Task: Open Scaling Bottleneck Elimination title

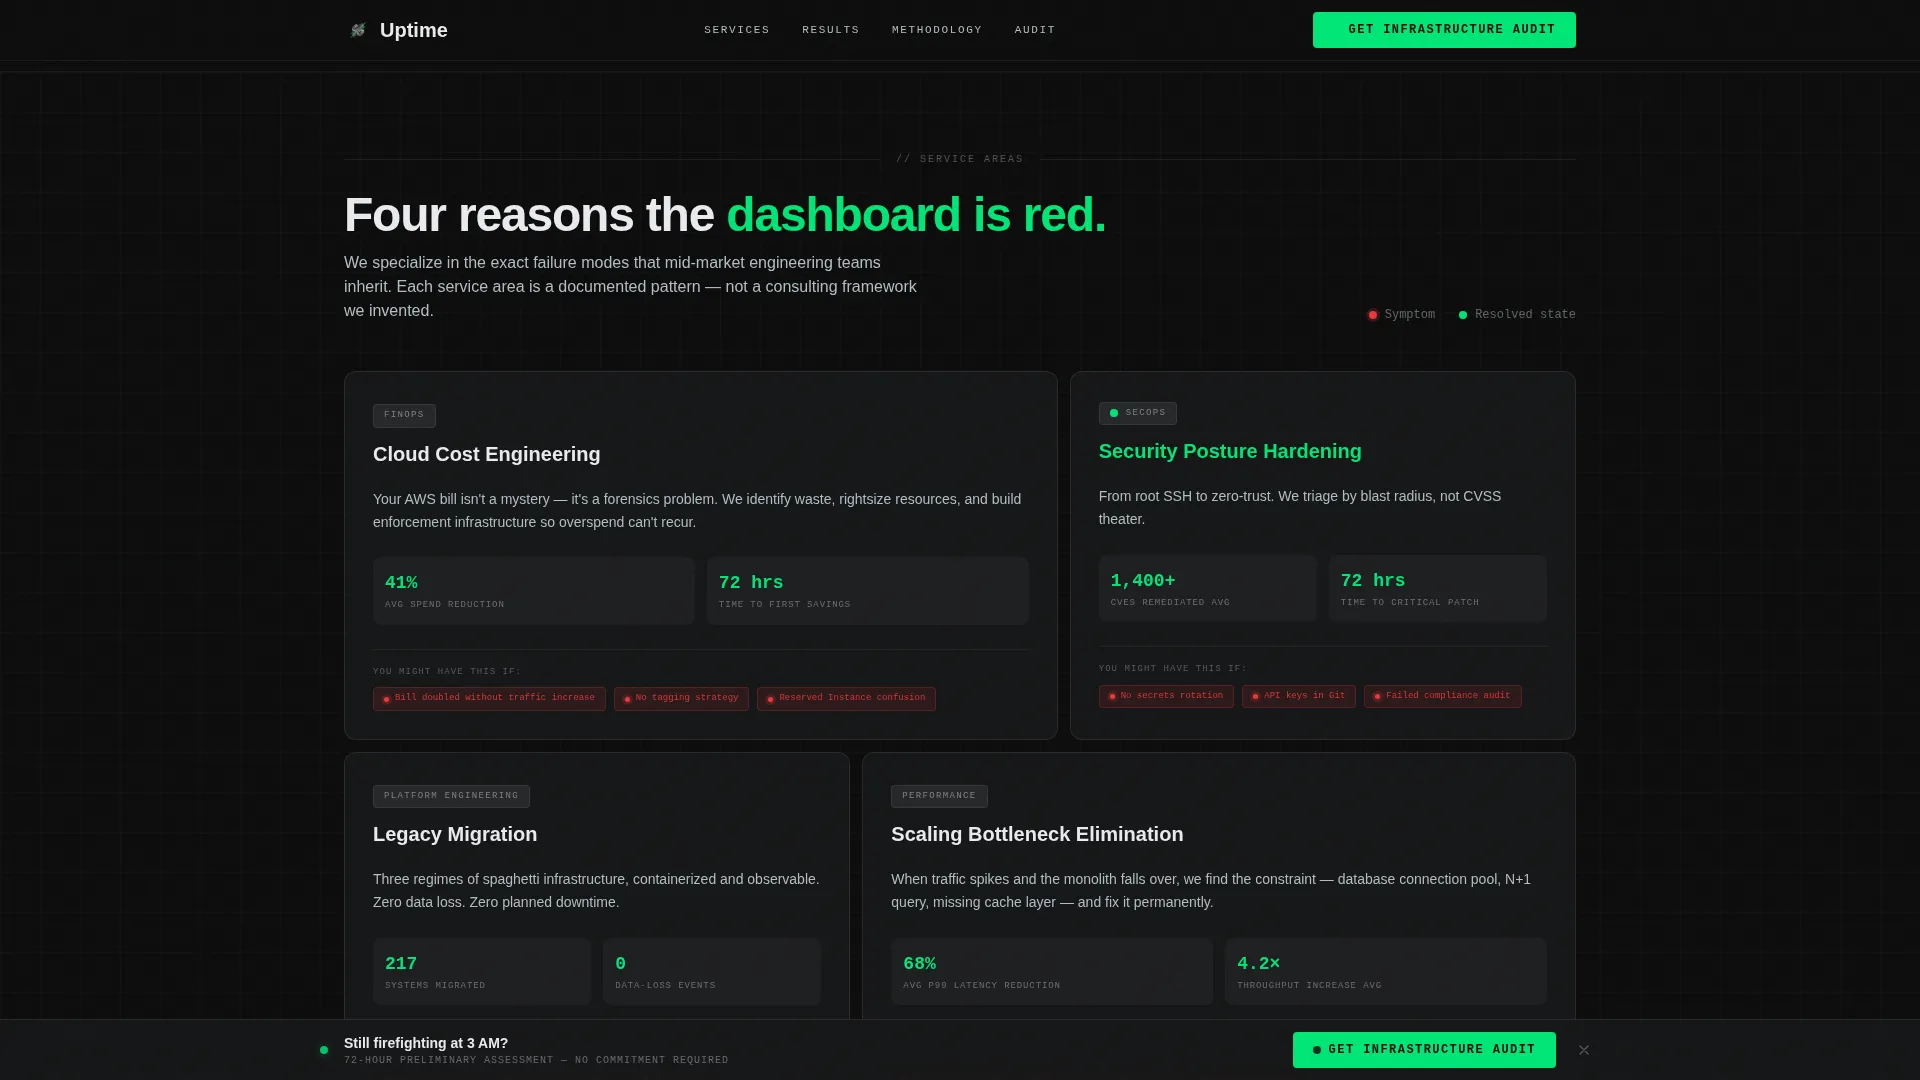Action: (1037, 834)
